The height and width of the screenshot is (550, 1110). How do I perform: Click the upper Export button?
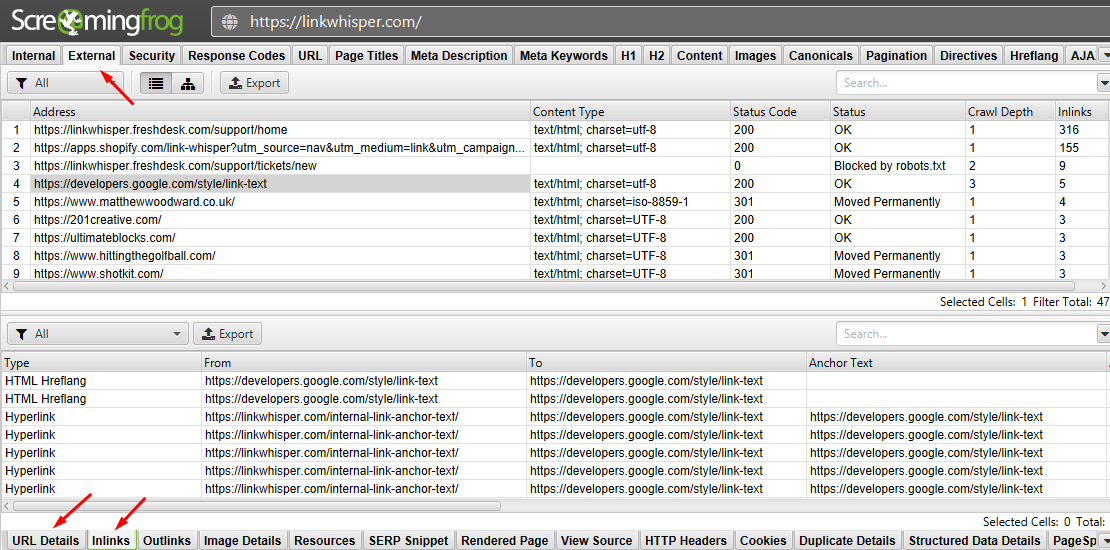click(x=254, y=83)
